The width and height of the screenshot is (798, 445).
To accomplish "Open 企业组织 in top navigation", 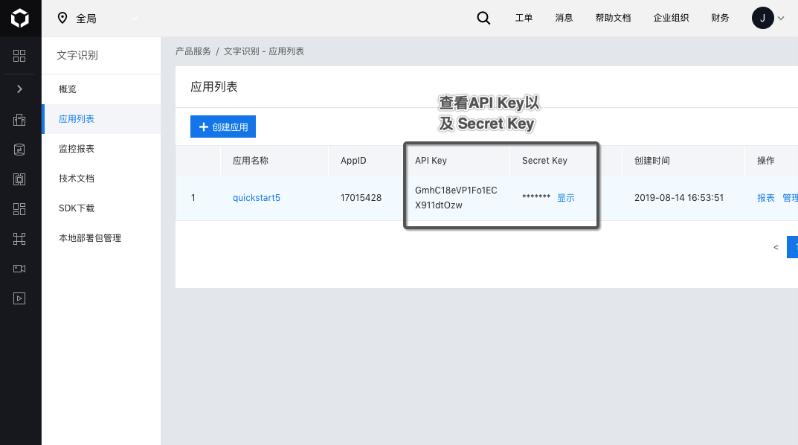I will 671,18.
